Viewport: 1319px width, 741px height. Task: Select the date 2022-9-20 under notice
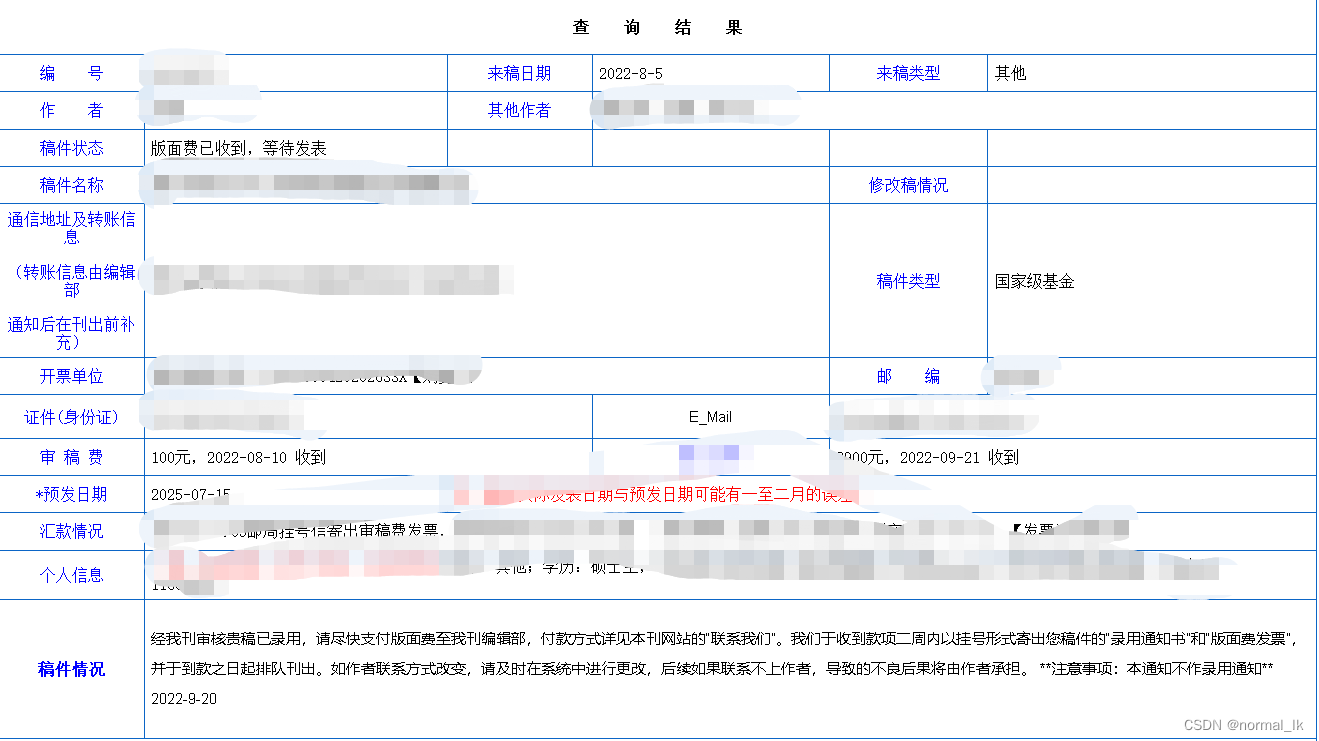pyautogui.click(x=184, y=698)
